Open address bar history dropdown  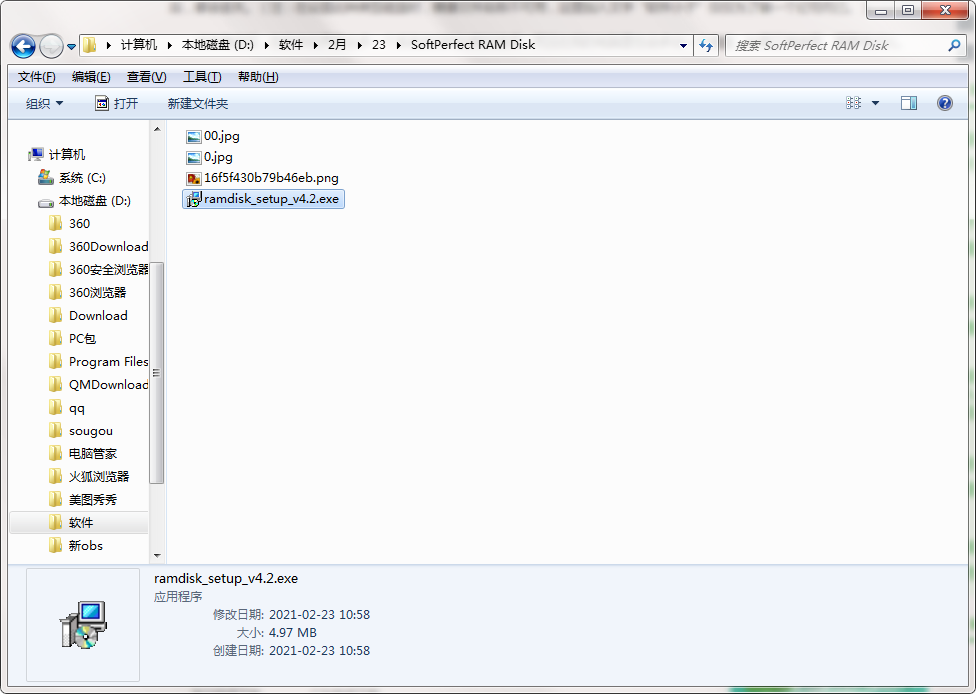pyautogui.click(x=683, y=46)
